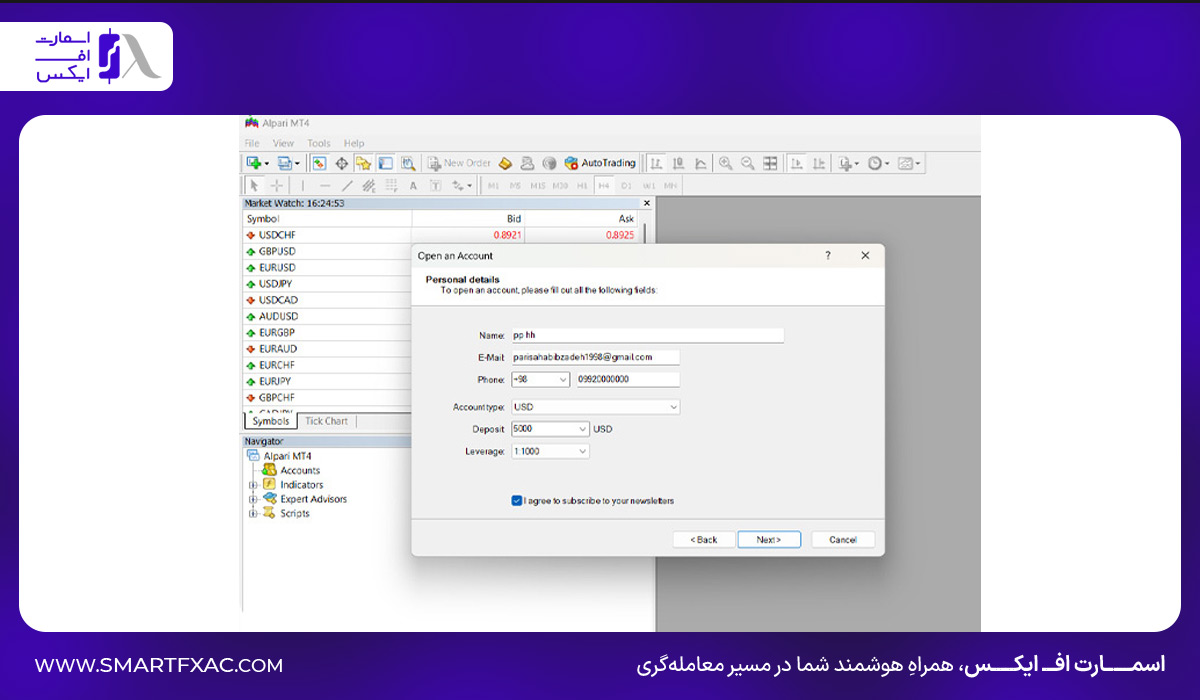Select the Text Label 'T' tool

(436, 186)
